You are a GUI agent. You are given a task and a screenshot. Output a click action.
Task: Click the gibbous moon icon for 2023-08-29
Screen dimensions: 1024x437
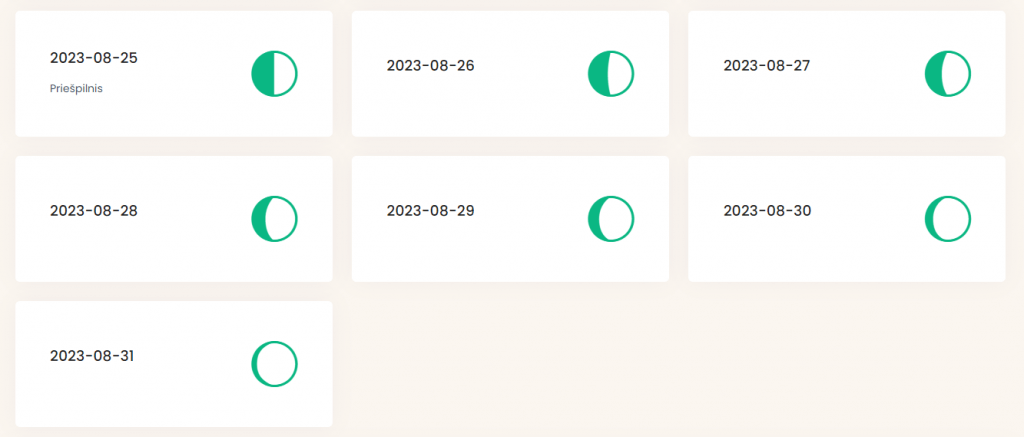click(x=611, y=219)
